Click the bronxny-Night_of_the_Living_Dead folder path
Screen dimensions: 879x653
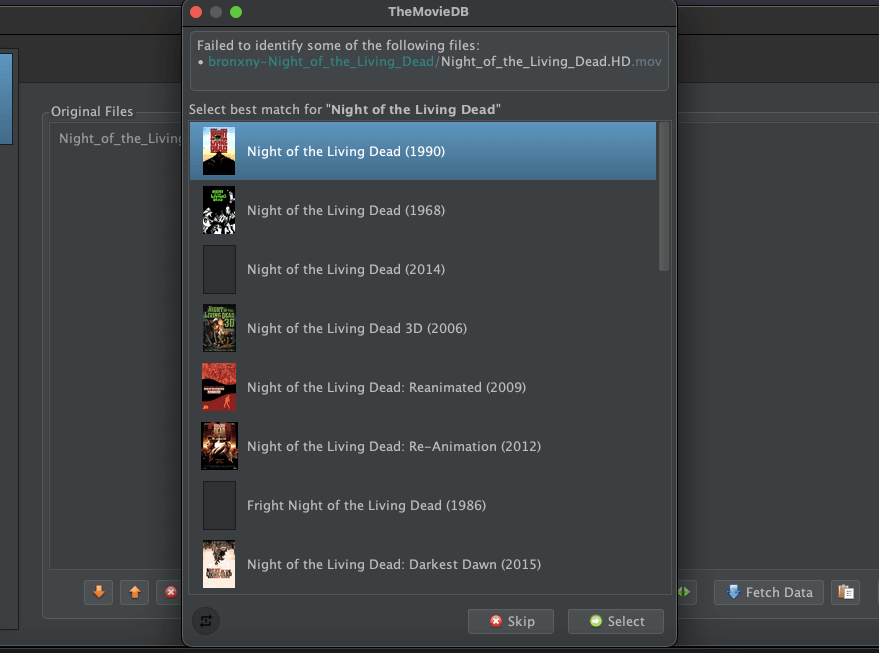point(321,62)
